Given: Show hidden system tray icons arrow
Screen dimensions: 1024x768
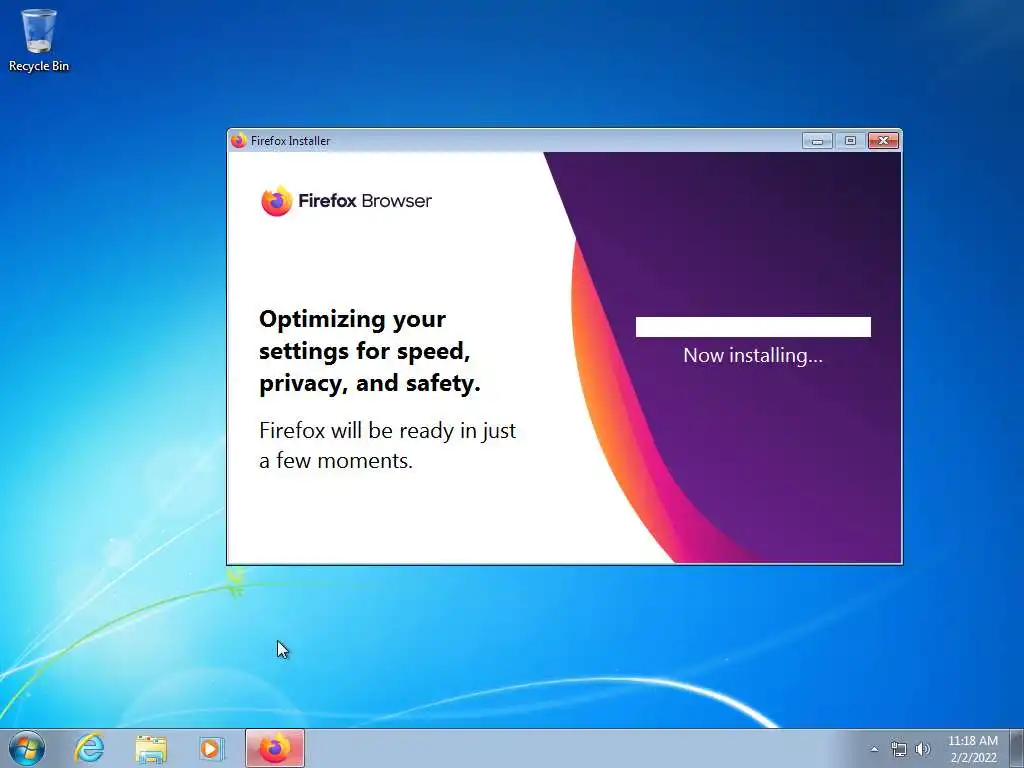Looking at the screenshot, I should click(x=874, y=749).
